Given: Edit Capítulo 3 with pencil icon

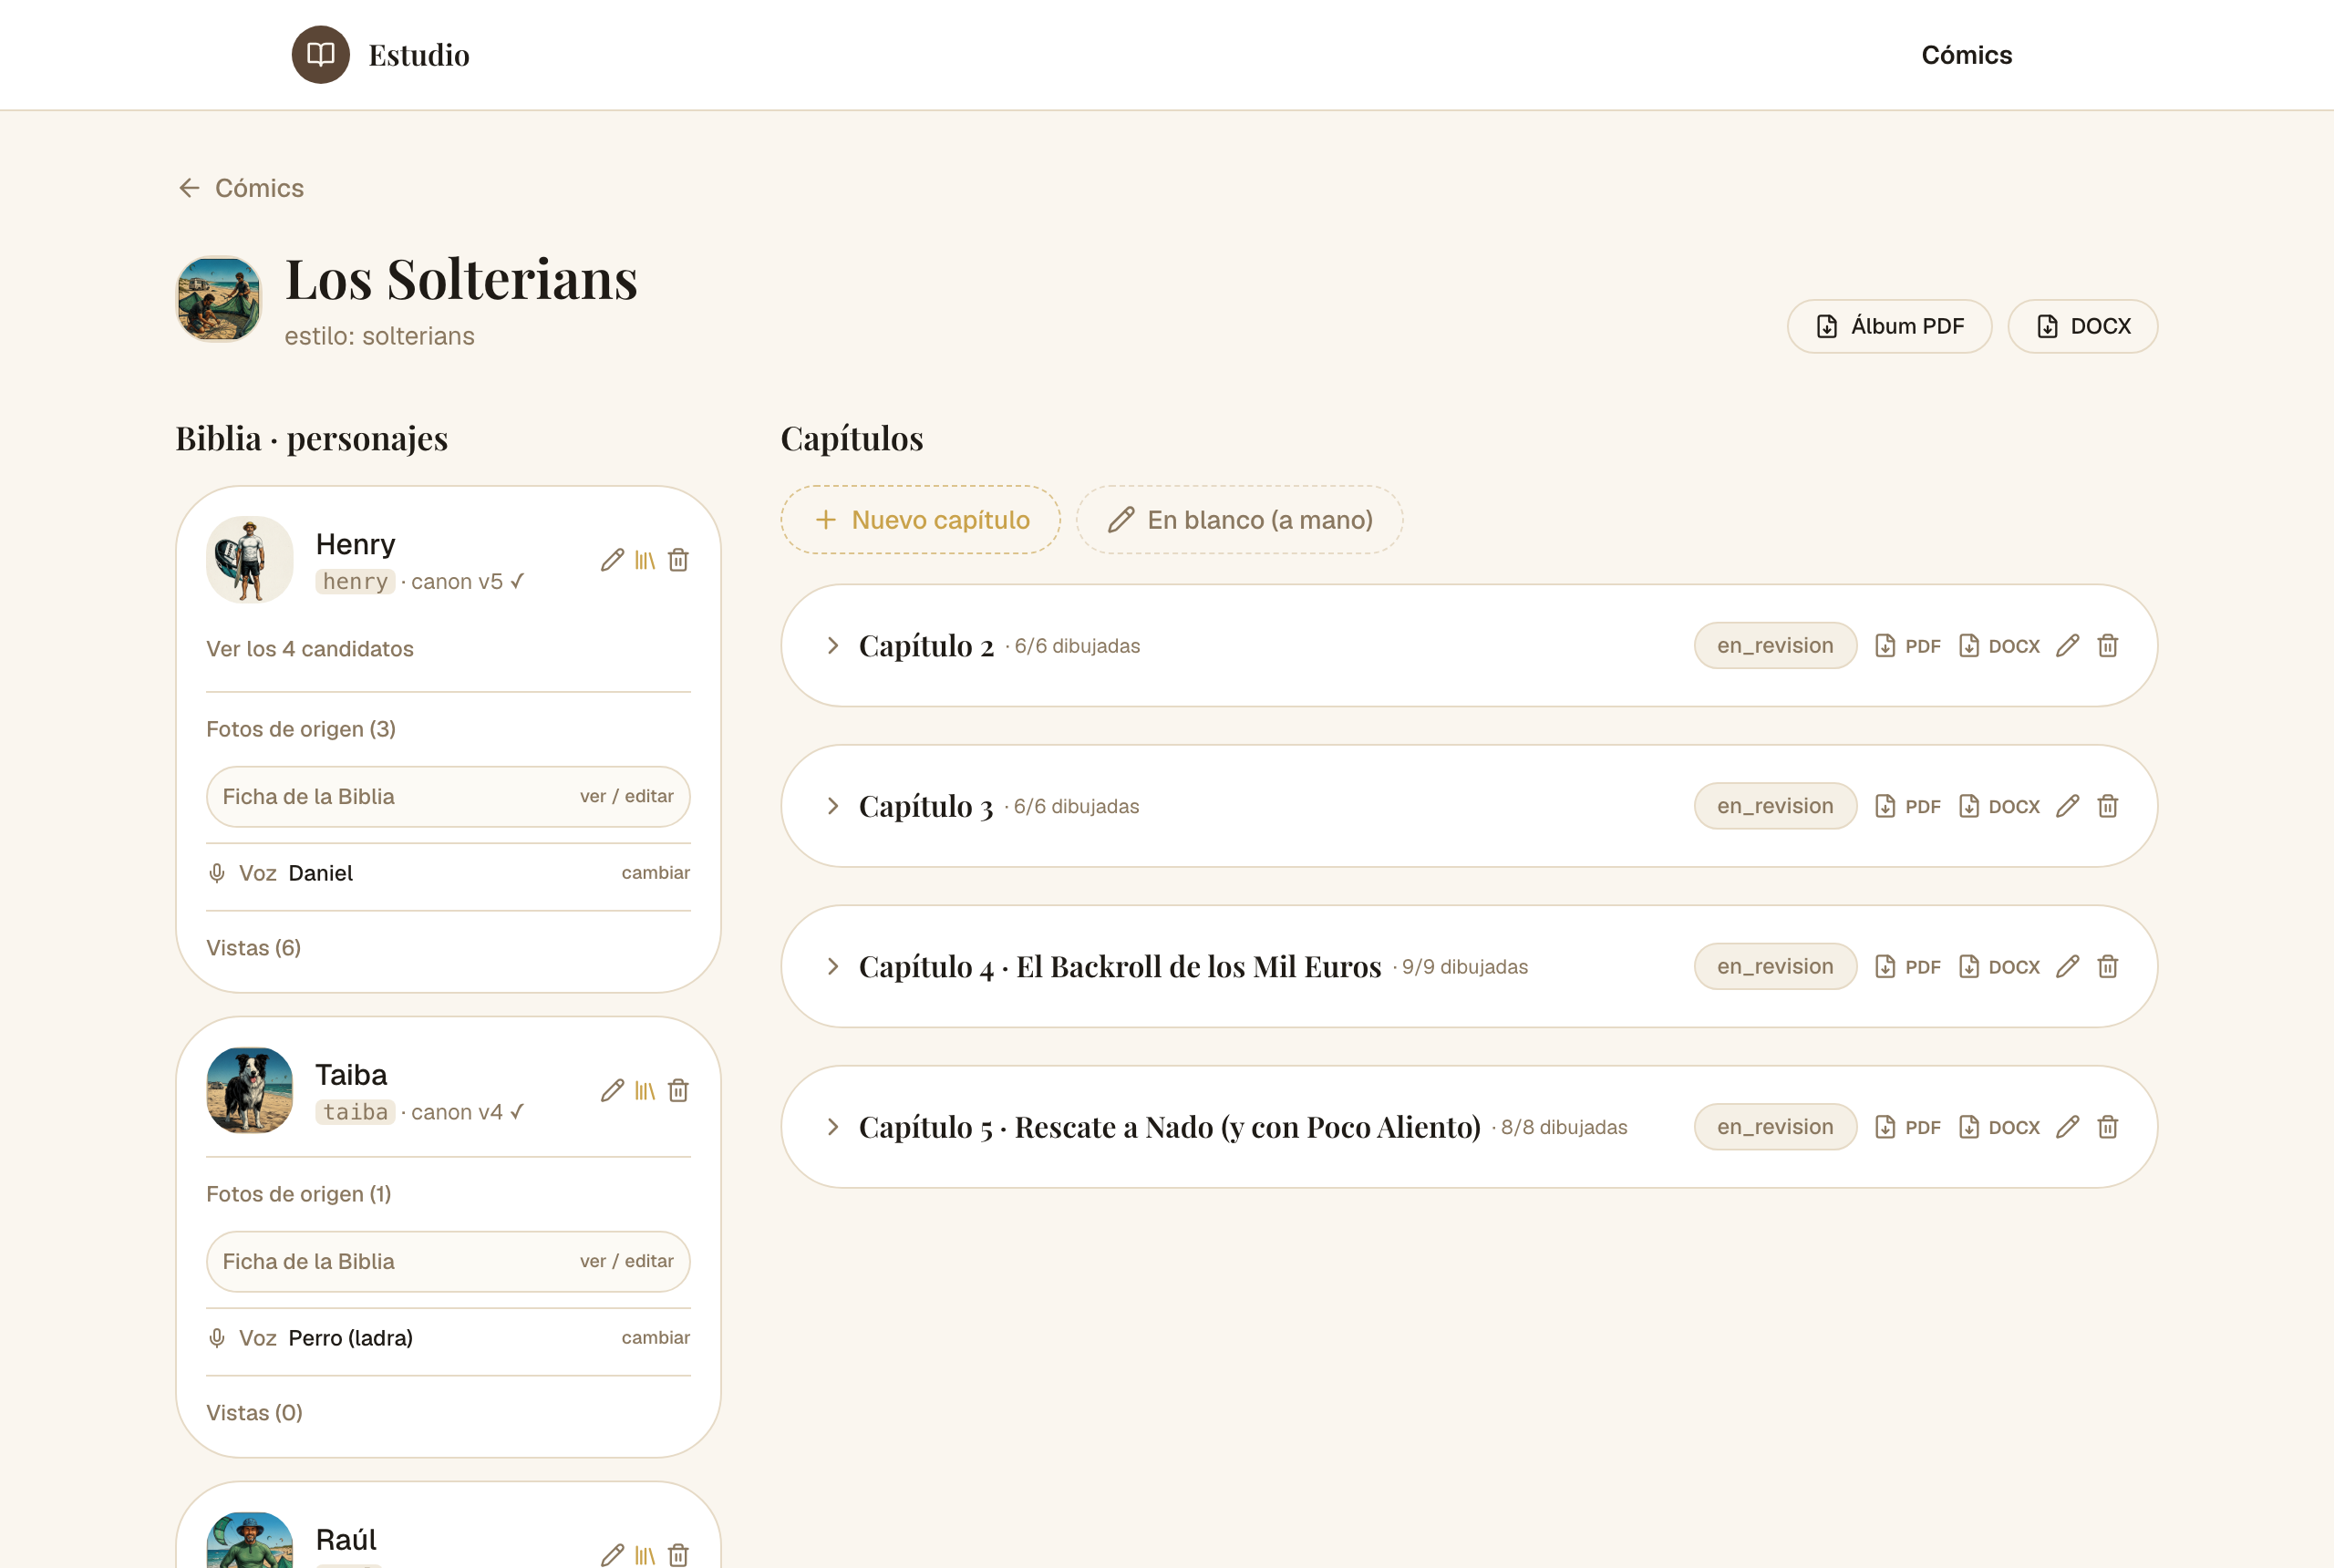Looking at the screenshot, I should click(x=2067, y=806).
